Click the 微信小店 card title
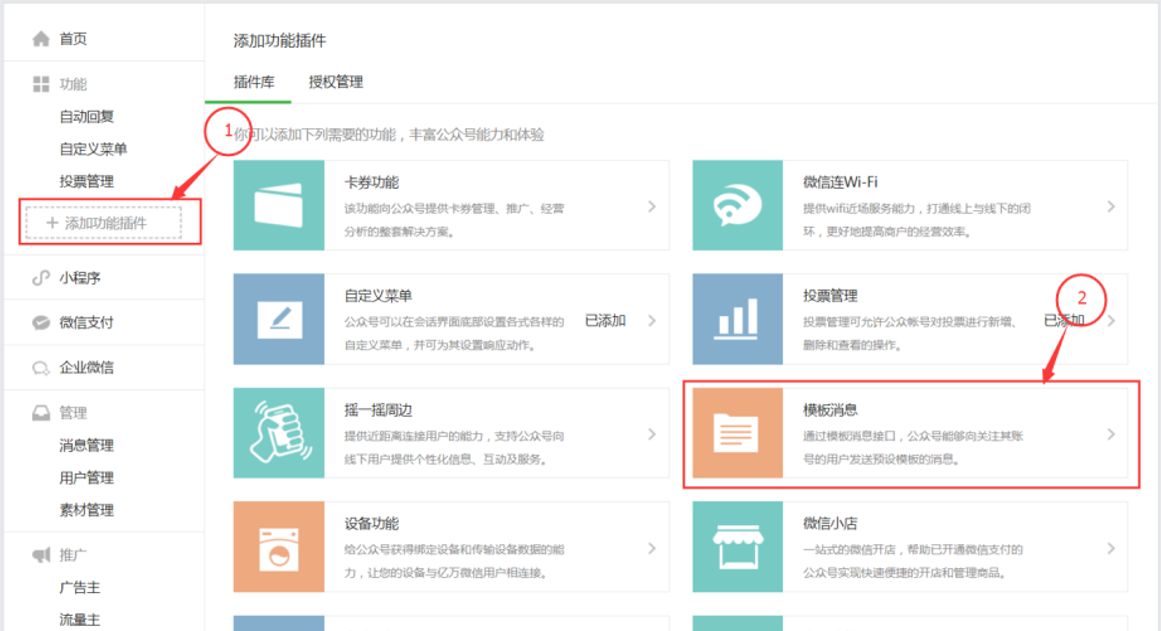 tap(831, 524)
